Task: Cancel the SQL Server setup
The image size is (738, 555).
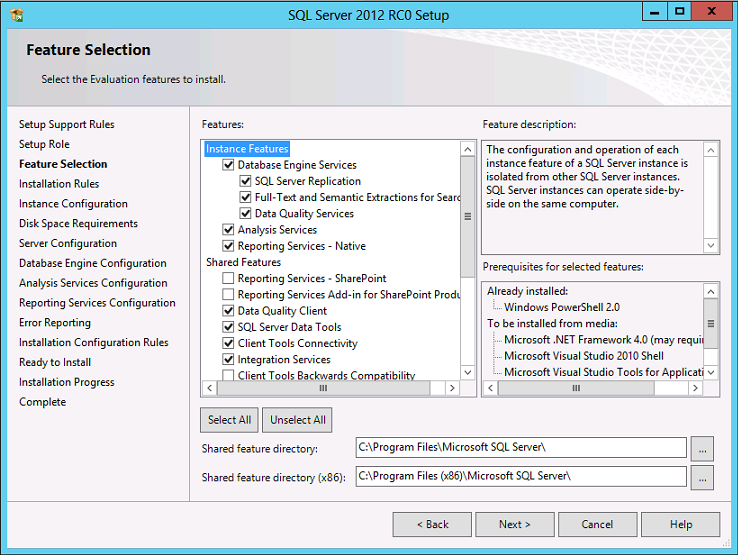Action: tap(598, 524)
